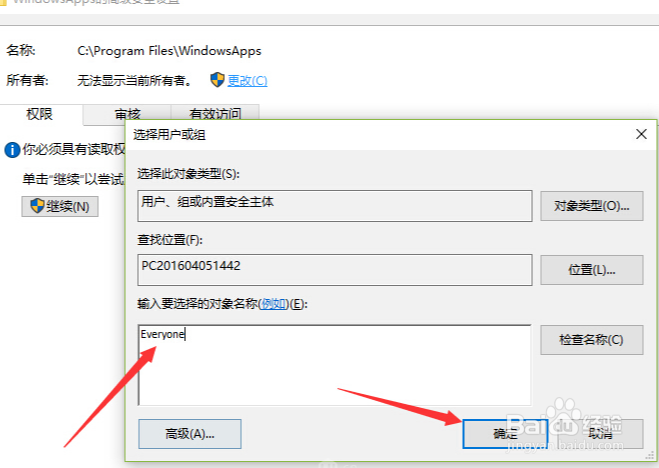The width and height of the screenshot is (659, 468).
Task: Close the 选择用户或组 dialog
Action: click(x=641, y=134)
